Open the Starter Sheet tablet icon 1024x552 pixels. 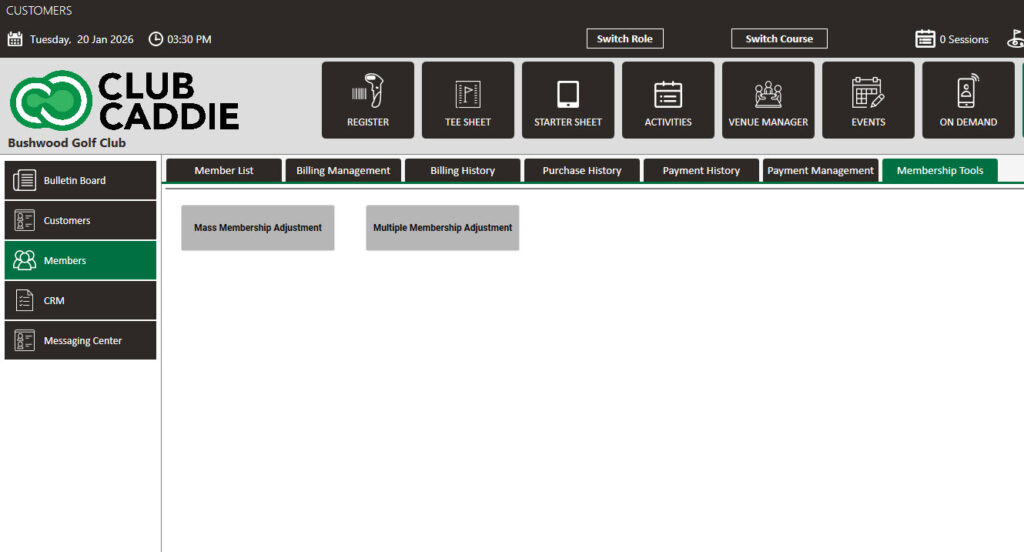(x=568, y=94)
